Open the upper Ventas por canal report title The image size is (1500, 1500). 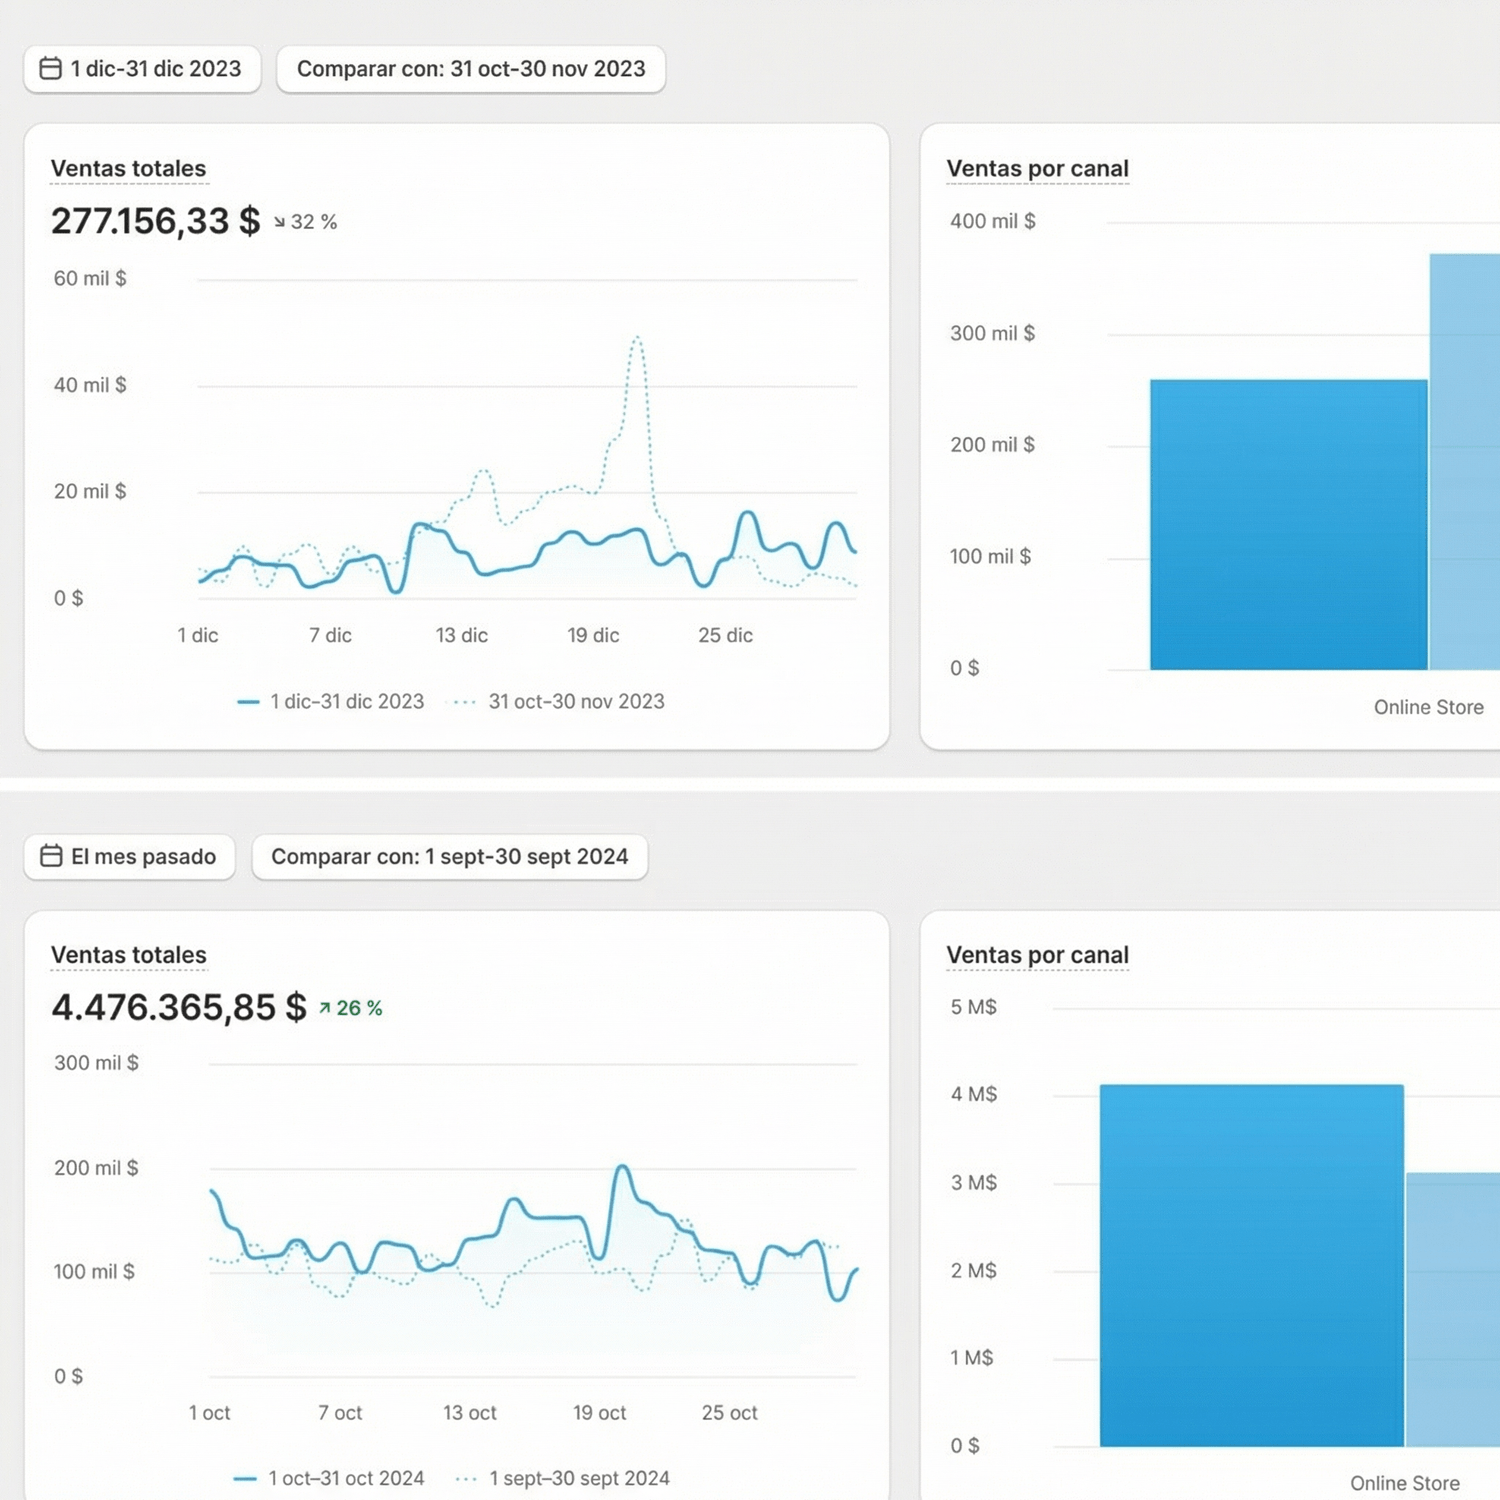point(1037,169)
